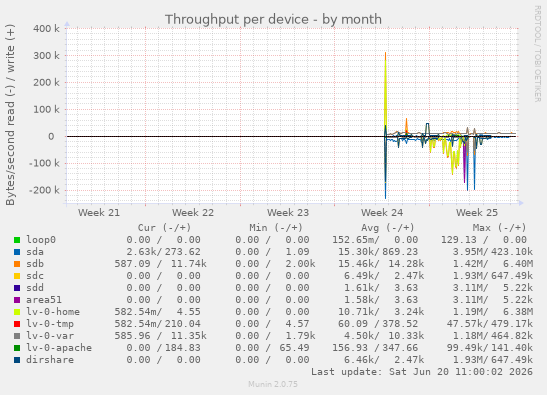Click the dirshare navy legend swatch
547x395 pixels.
[17, 360]
